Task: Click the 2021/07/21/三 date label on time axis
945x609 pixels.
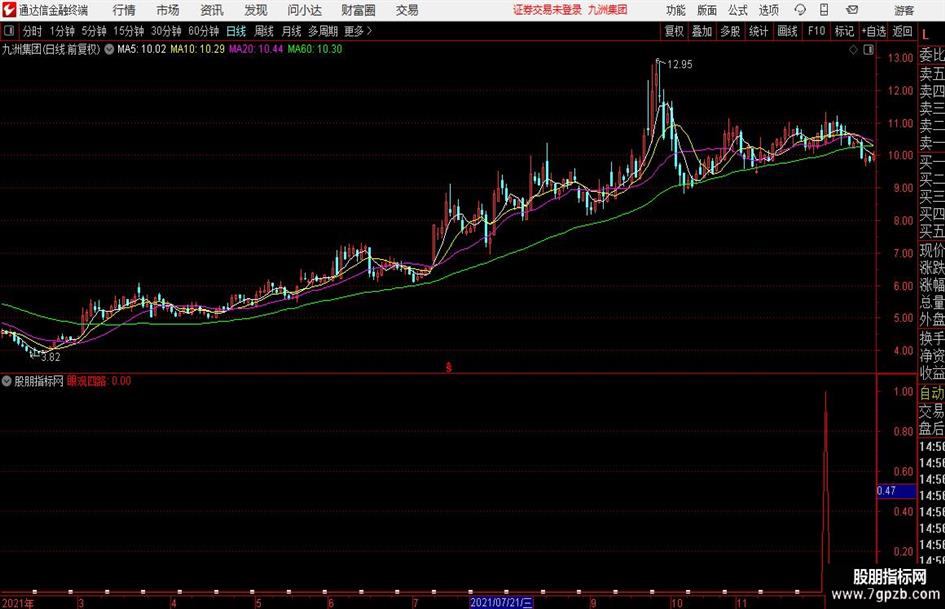Action: click(501, 602)
